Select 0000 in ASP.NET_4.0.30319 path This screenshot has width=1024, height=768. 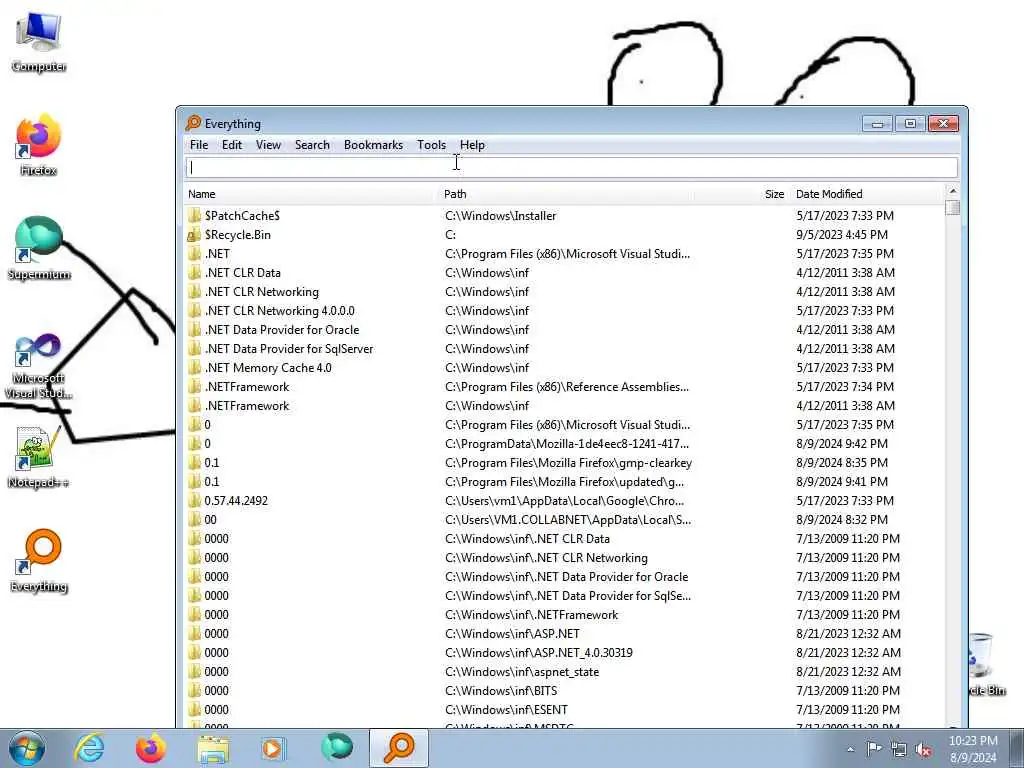tap(216, 652)
